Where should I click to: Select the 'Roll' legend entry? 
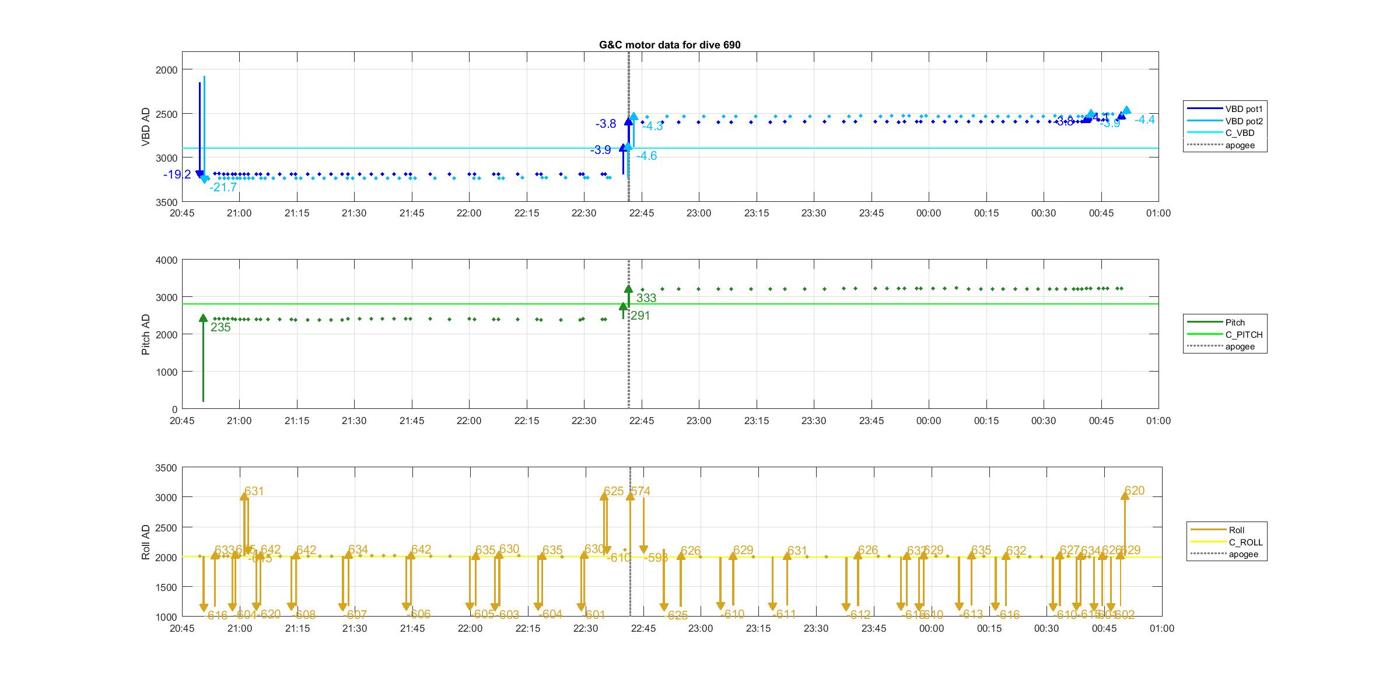click(x=1218, y=529)
